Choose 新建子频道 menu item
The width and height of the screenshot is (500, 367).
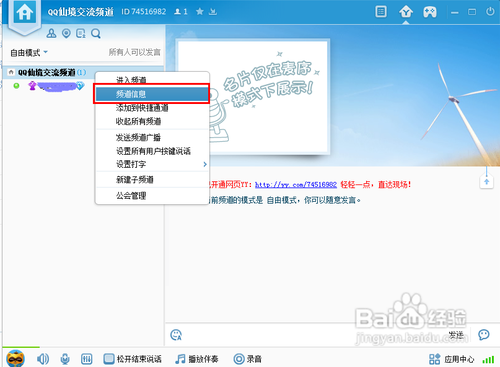coord(152,180)
